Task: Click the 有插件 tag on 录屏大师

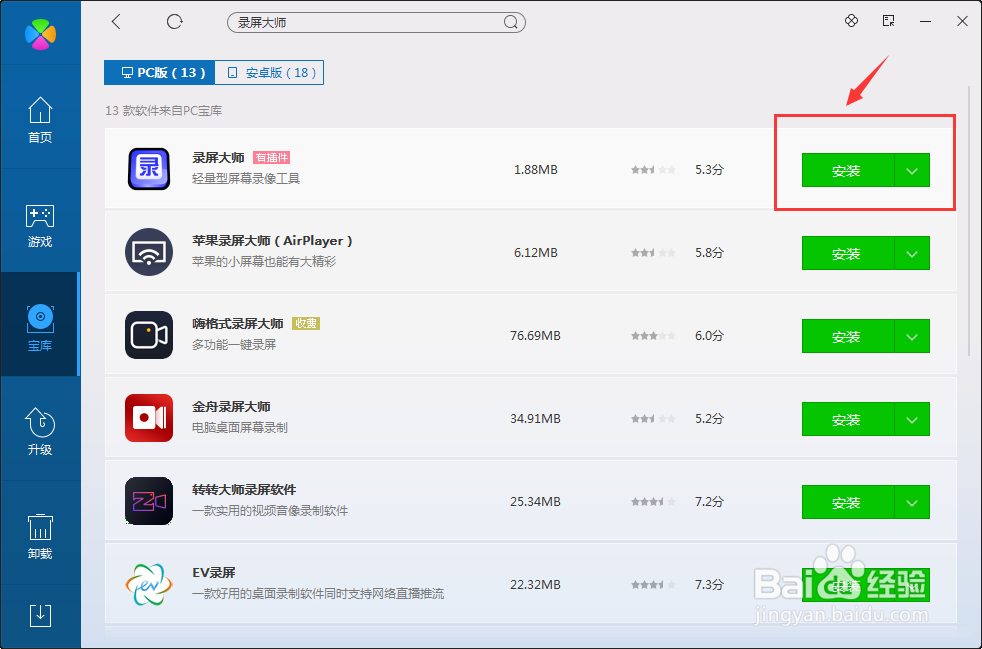Action: pyautogui.click(x=272, y=158)
